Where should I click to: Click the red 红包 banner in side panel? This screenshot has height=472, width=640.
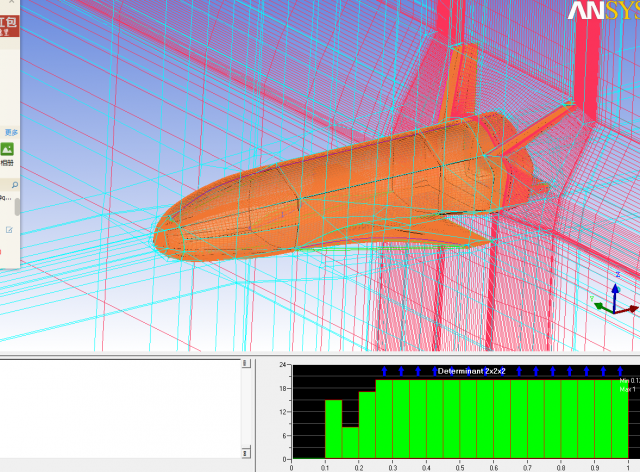tap(9, 25)
